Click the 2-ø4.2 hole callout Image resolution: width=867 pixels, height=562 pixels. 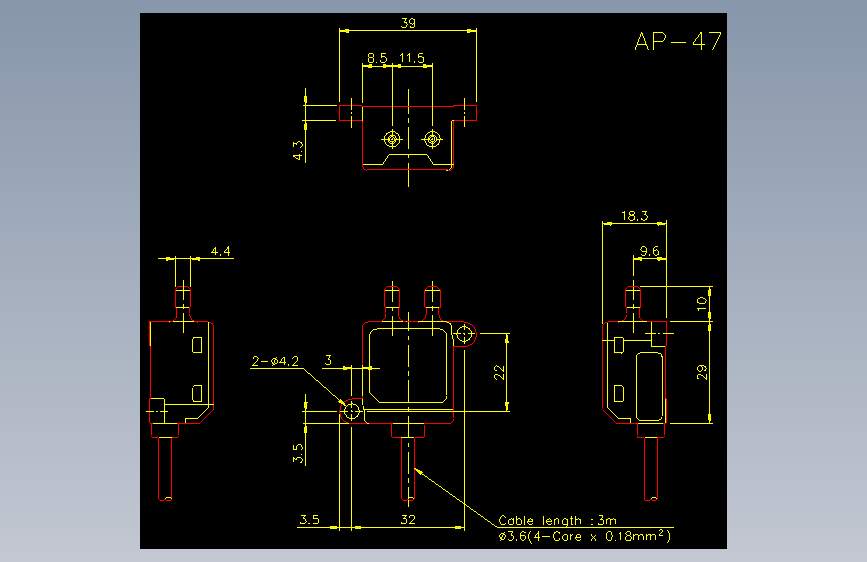coord(275,361)
